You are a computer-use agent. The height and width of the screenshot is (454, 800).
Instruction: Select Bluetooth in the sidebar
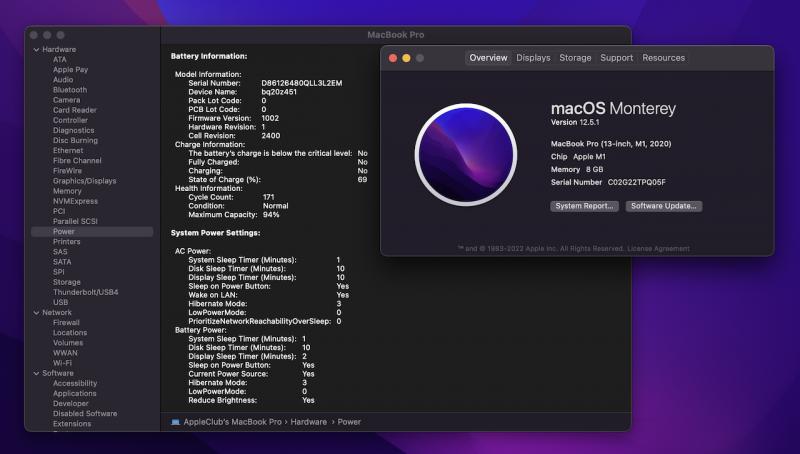coord(70,90)
